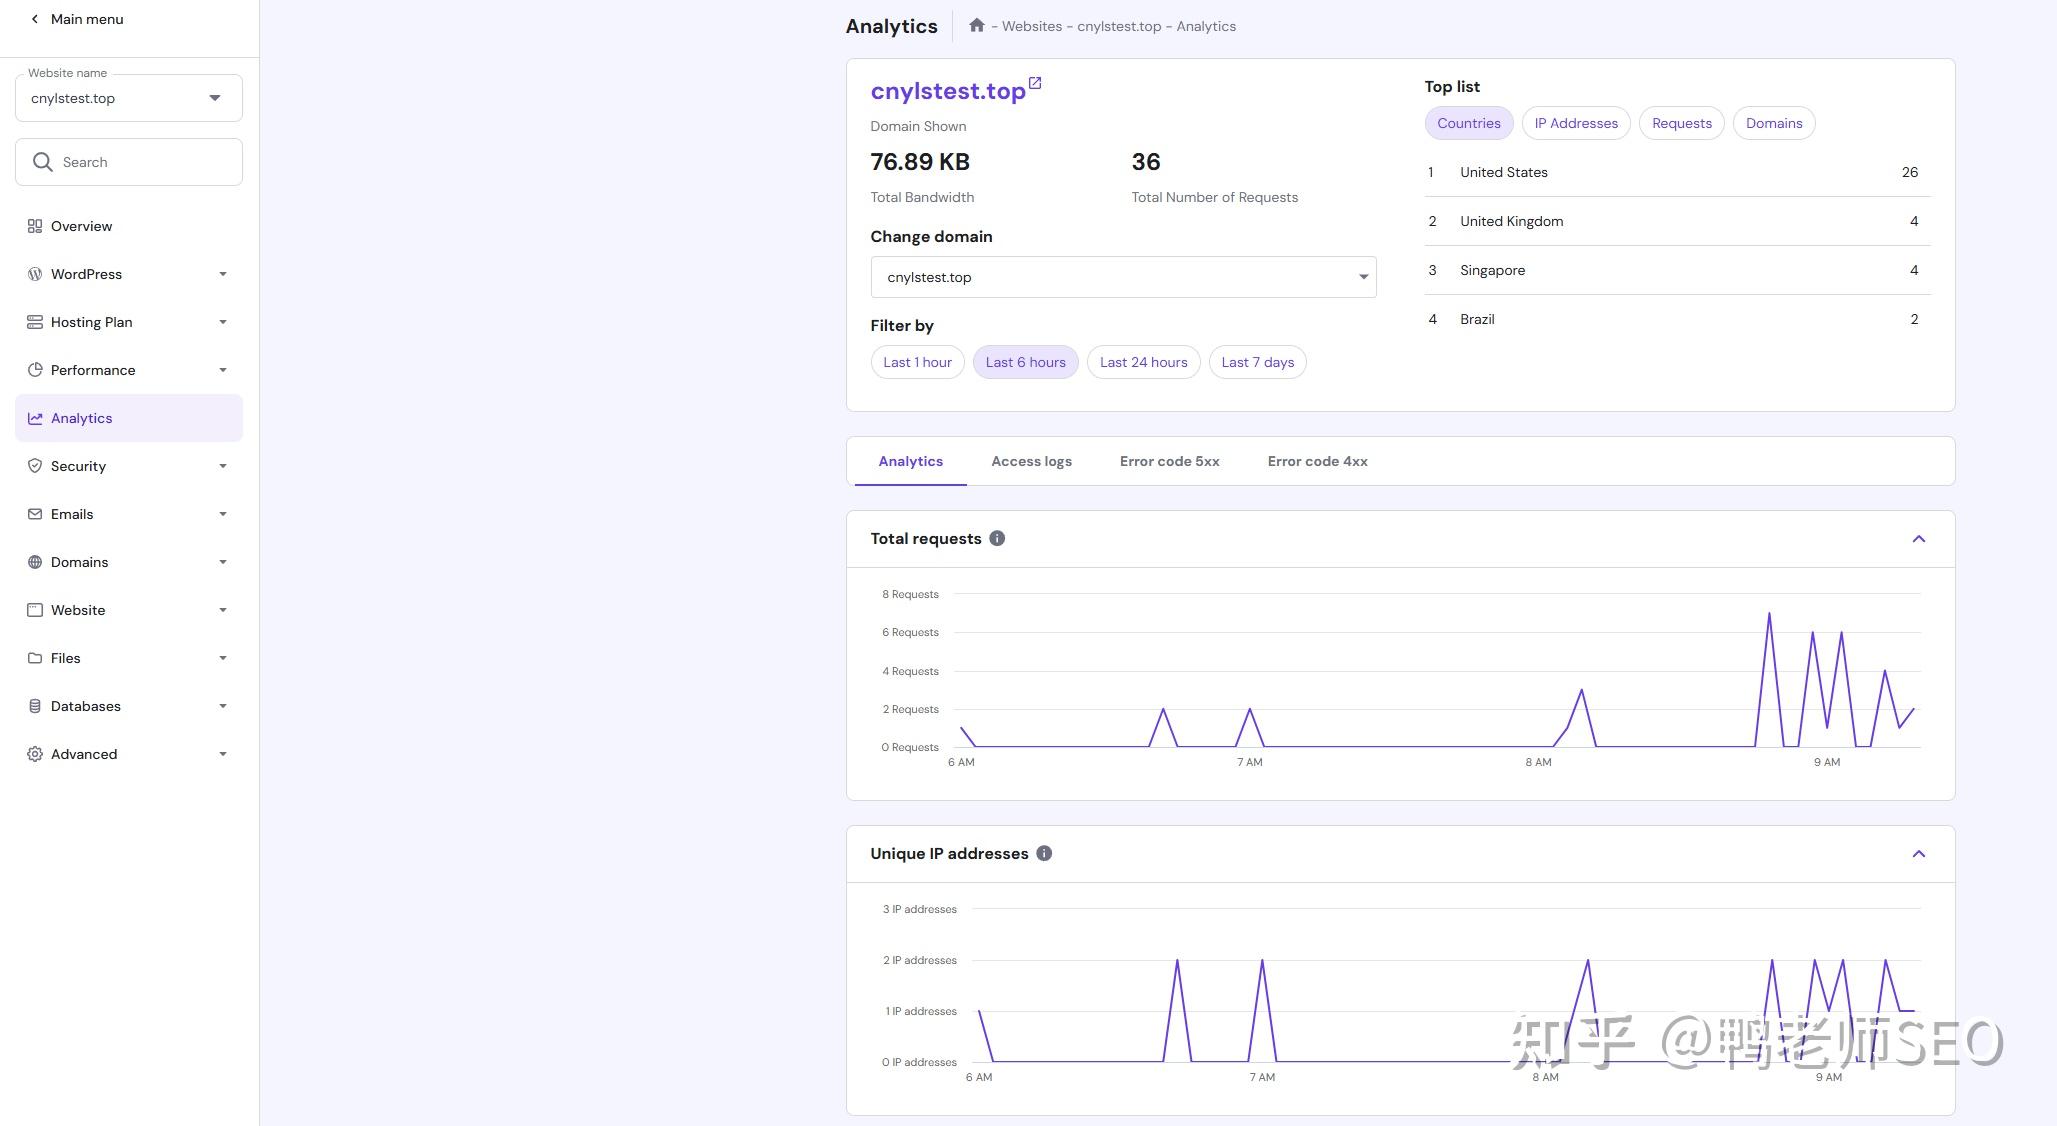Click the Emails envelope icon in sidebar
The image size is (2057, 1126).
pos(35,514)
